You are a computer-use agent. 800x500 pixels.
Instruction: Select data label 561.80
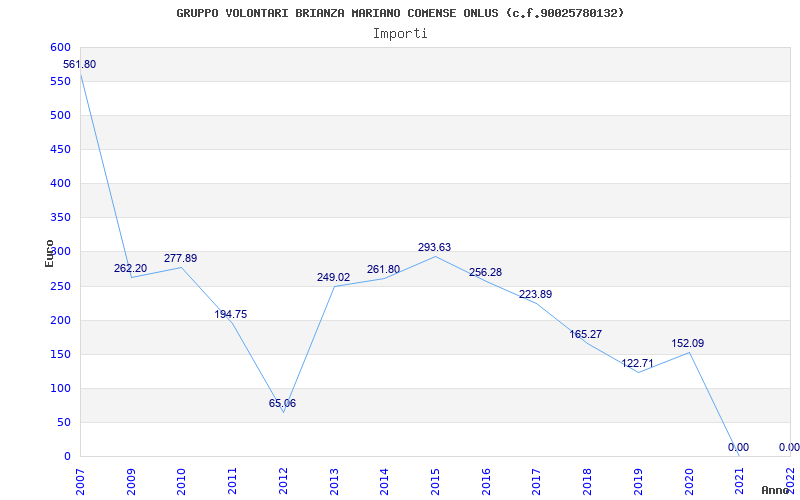[79, 65]
